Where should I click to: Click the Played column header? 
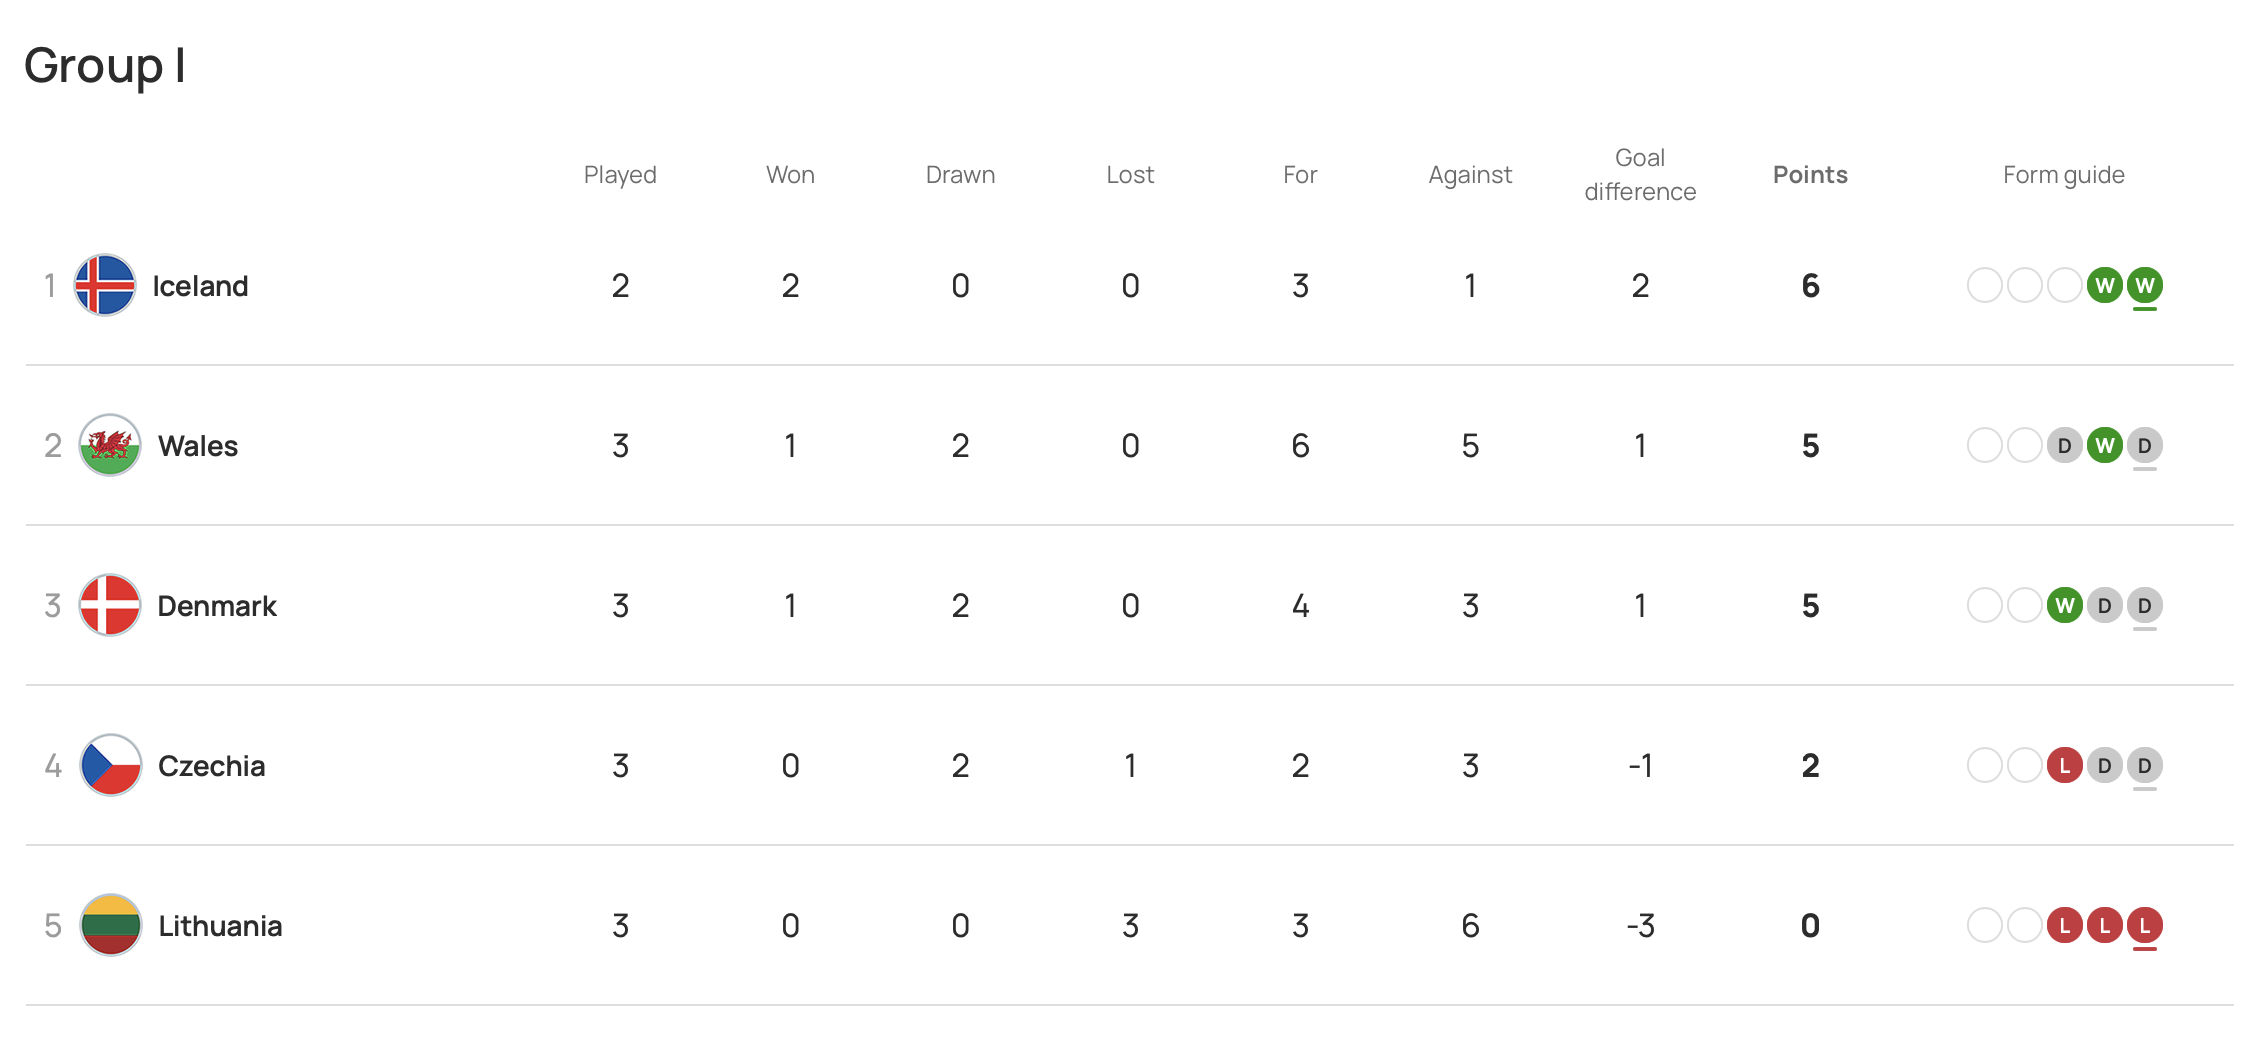coord(620,175)
